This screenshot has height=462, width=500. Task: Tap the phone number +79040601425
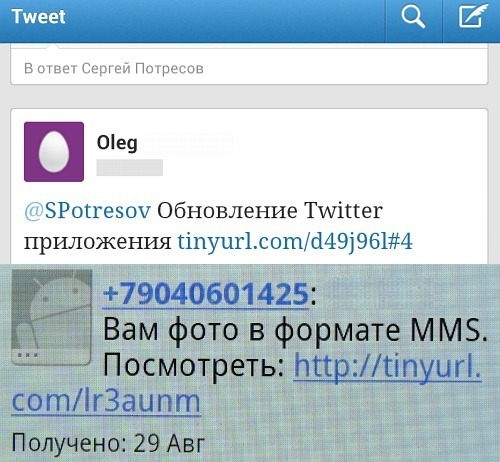tap(206, 294)
